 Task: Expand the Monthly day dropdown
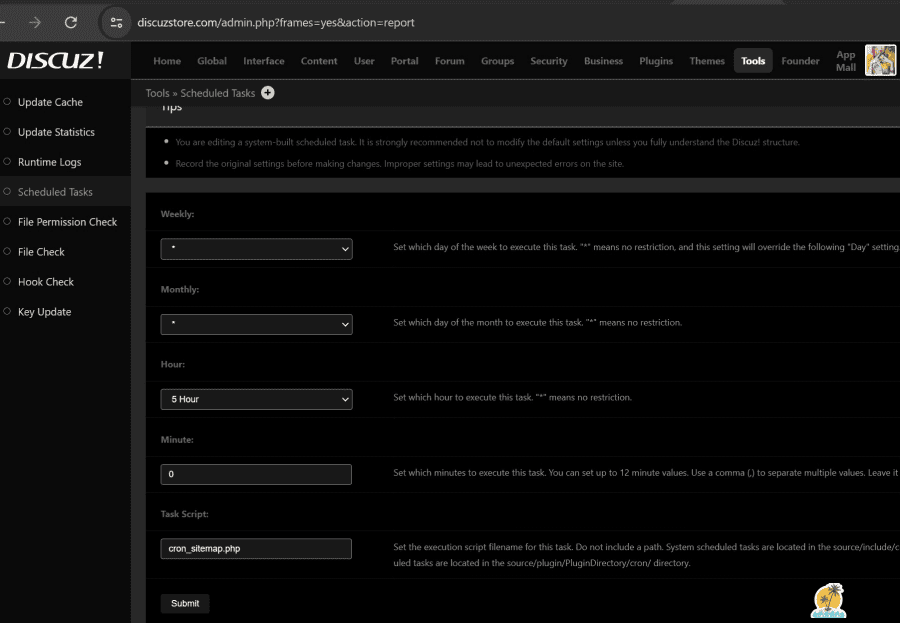tap(256, 324)
